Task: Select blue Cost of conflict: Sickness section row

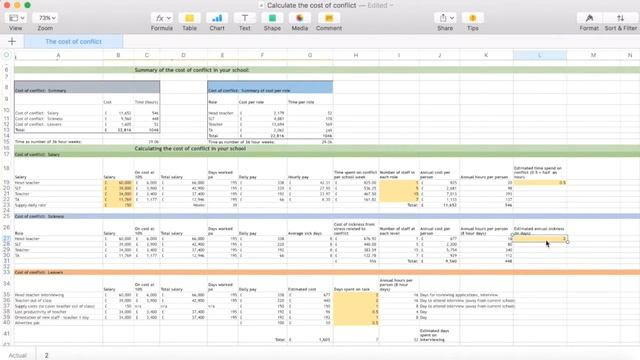Action: tap(327, 216)
